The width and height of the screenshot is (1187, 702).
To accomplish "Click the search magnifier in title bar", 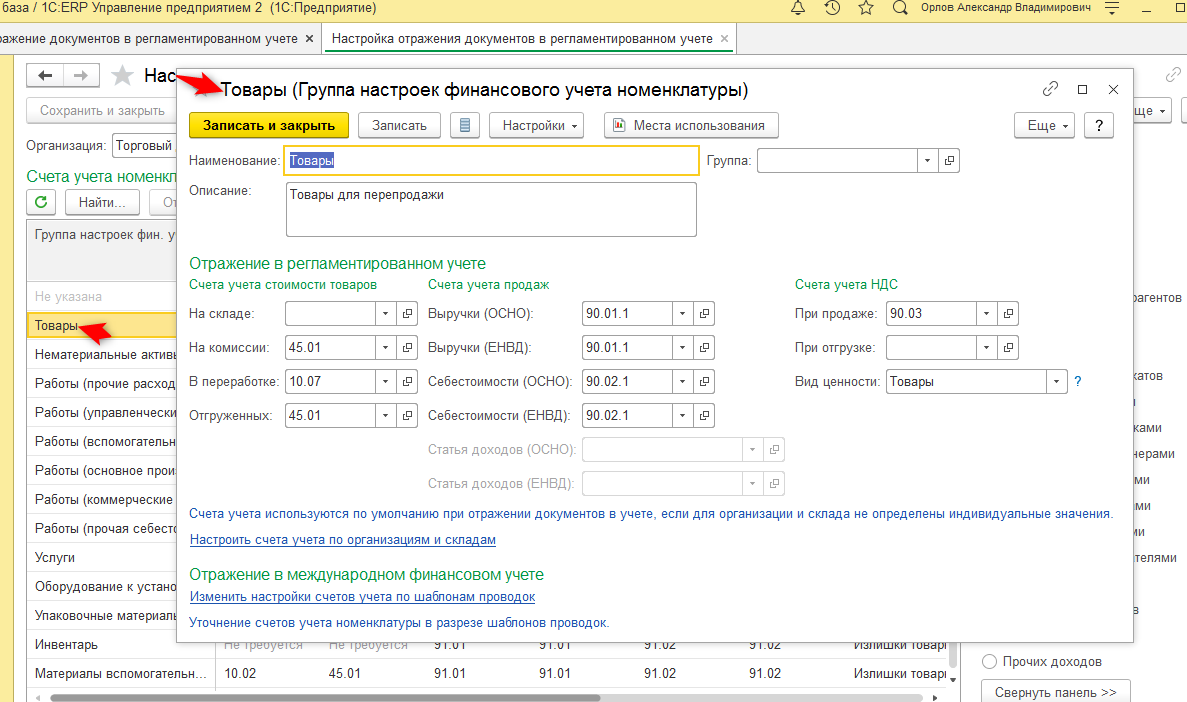I will coord(900,8).
